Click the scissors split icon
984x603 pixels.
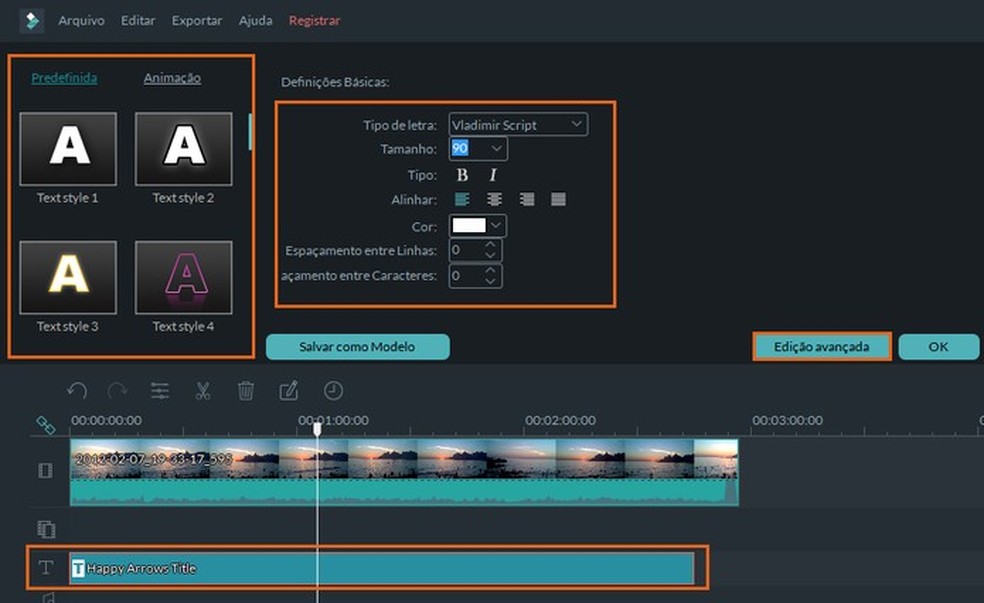pos(203,391)
